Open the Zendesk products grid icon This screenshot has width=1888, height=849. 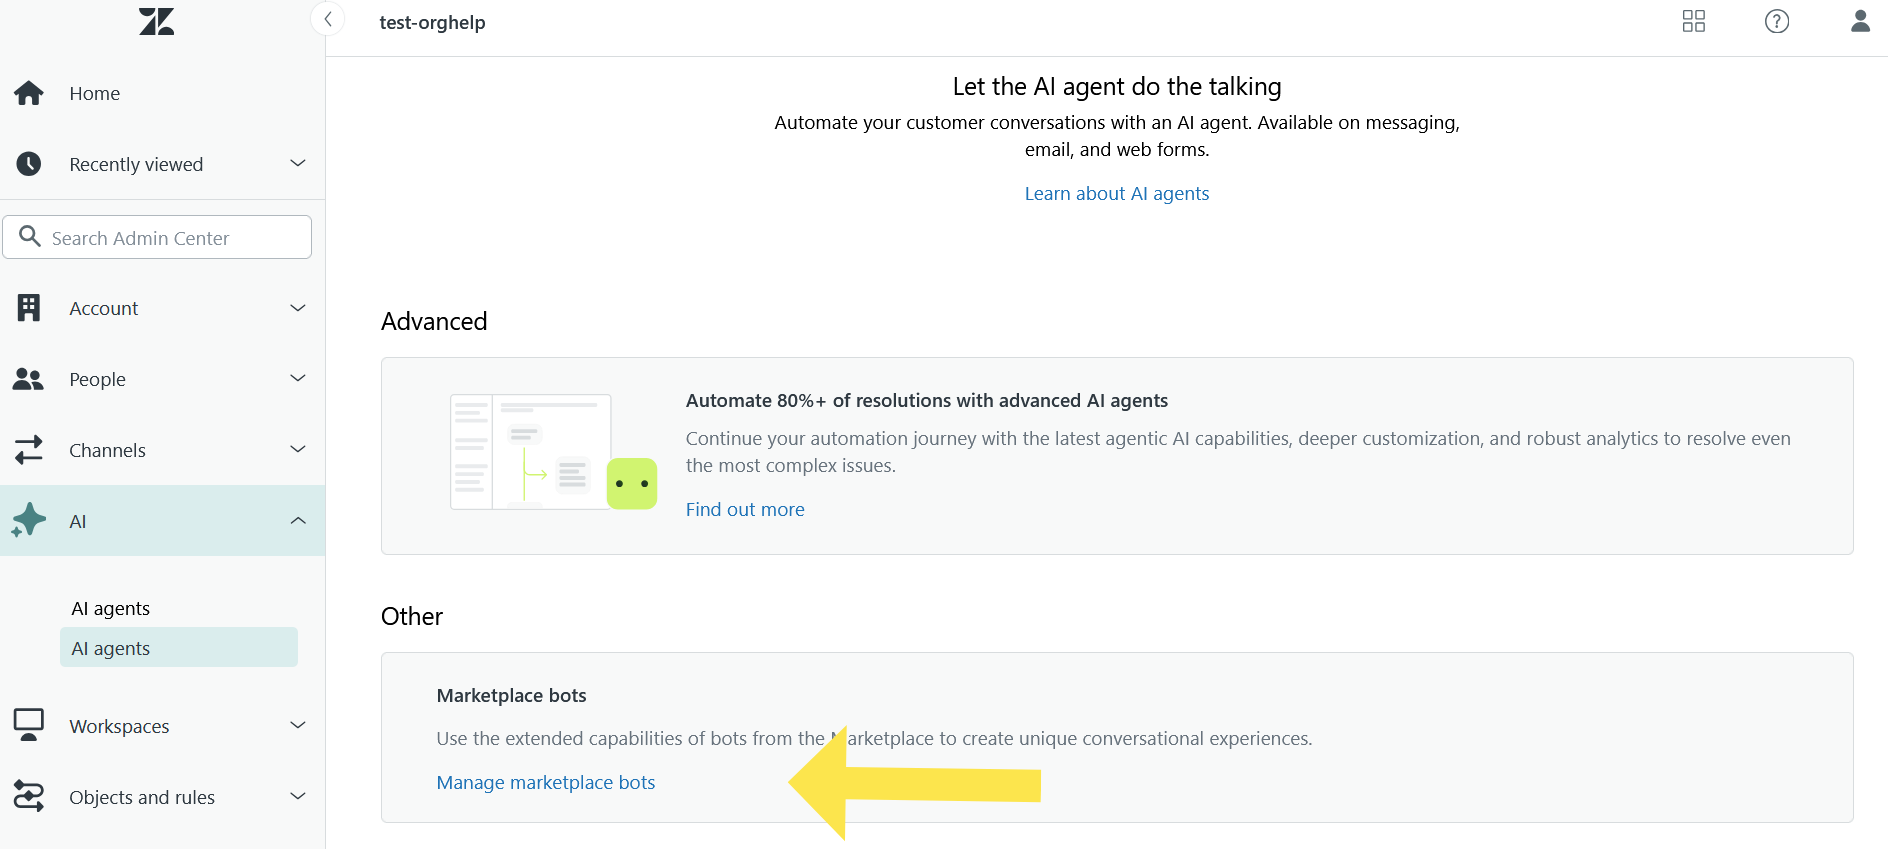pos(1693,21)
